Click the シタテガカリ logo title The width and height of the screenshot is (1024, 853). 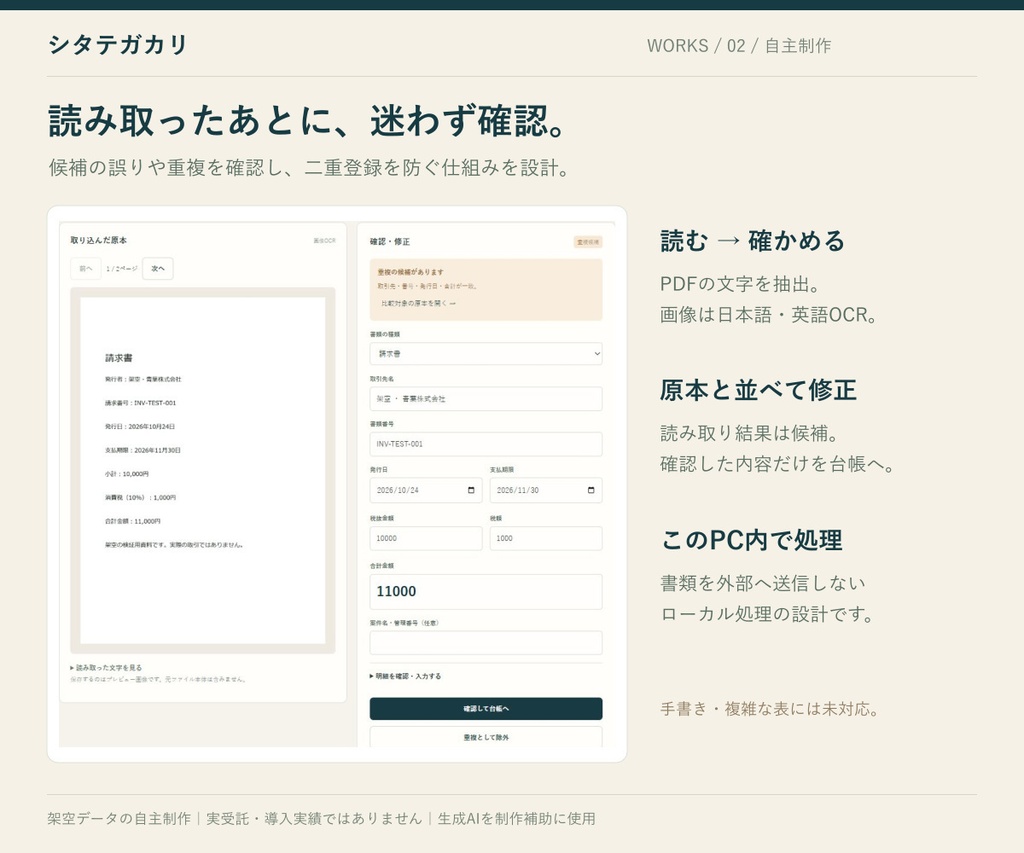point(118,44)
